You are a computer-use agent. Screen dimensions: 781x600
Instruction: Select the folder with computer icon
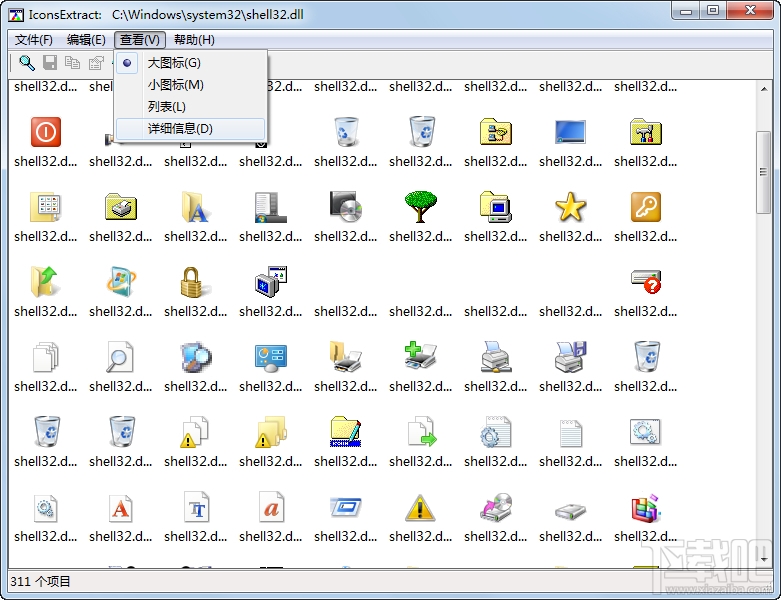[496, 207]
